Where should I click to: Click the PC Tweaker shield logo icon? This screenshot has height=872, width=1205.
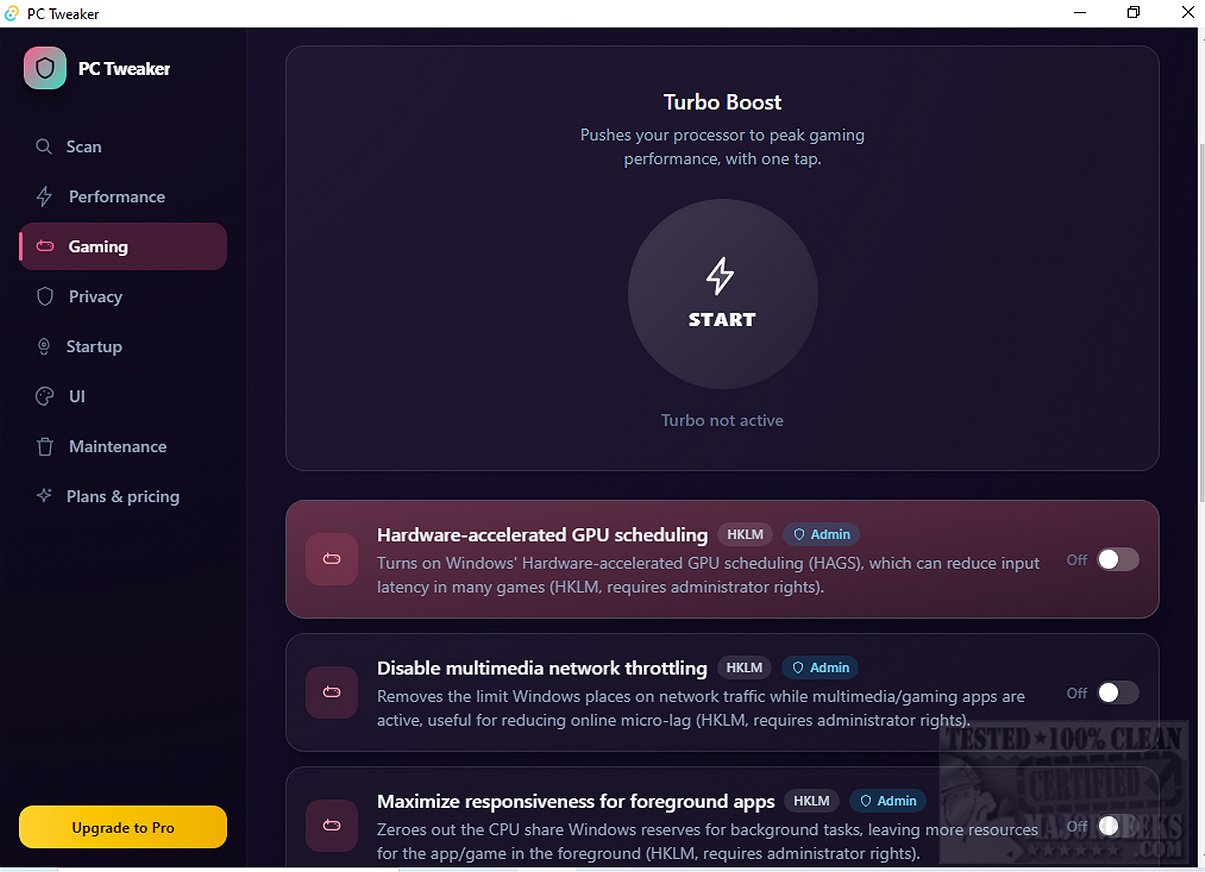[45, 68]
